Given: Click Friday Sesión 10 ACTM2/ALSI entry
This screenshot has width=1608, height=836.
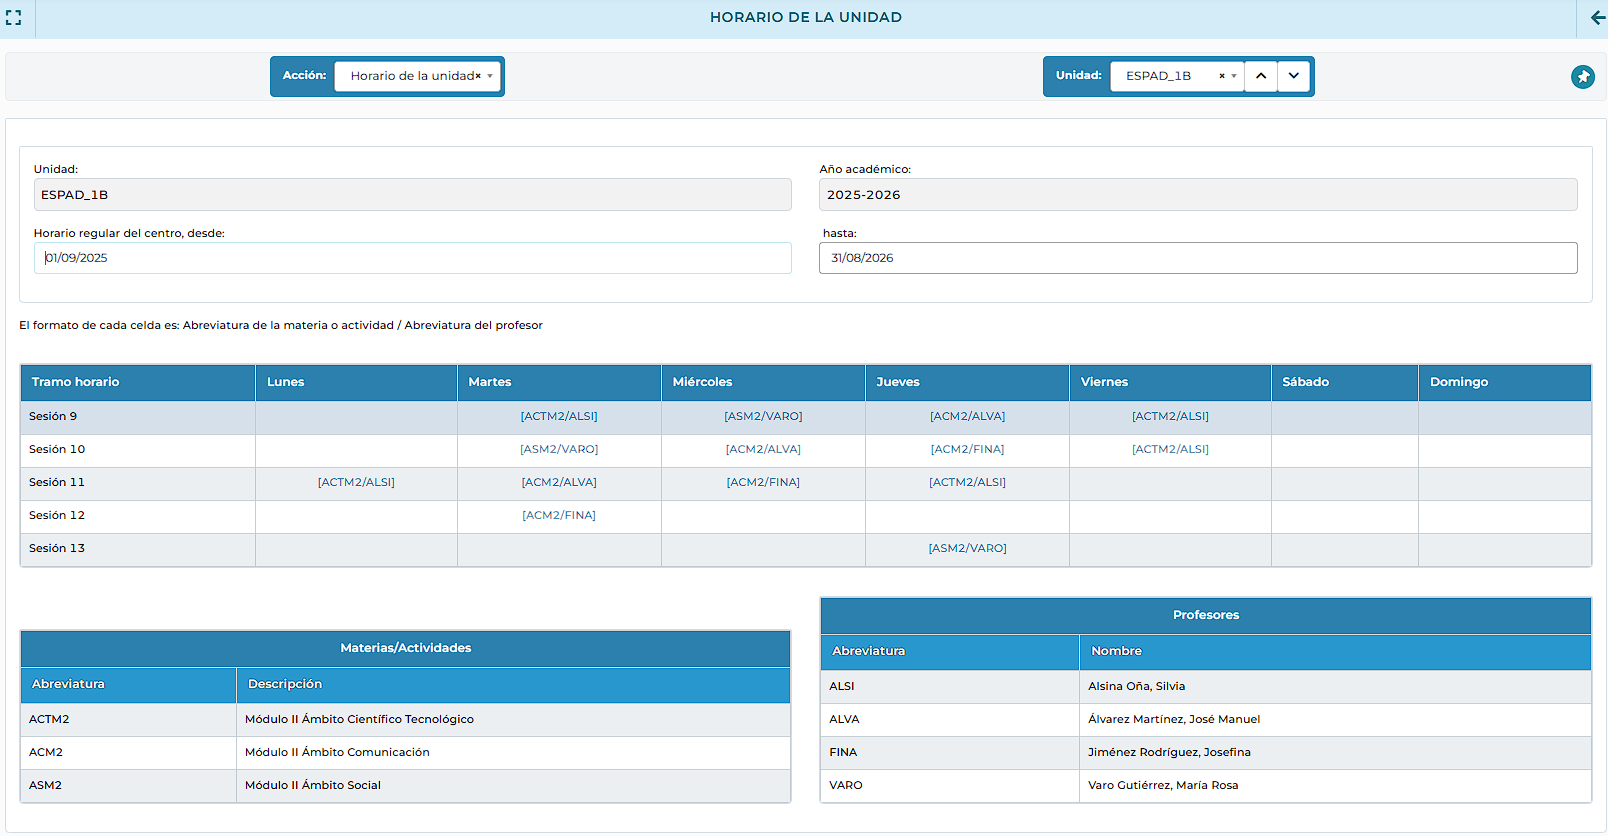Looking at the screenshot, I should click(1170, 450).
